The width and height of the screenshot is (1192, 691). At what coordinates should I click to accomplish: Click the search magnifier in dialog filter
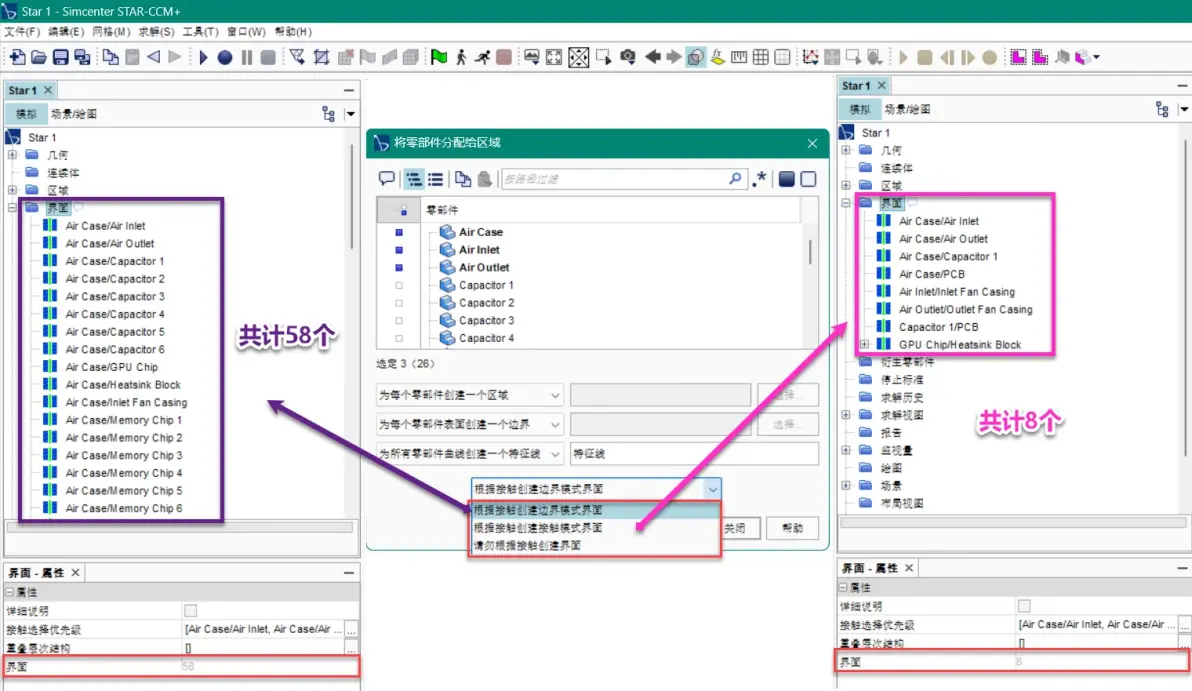point(735,179)
